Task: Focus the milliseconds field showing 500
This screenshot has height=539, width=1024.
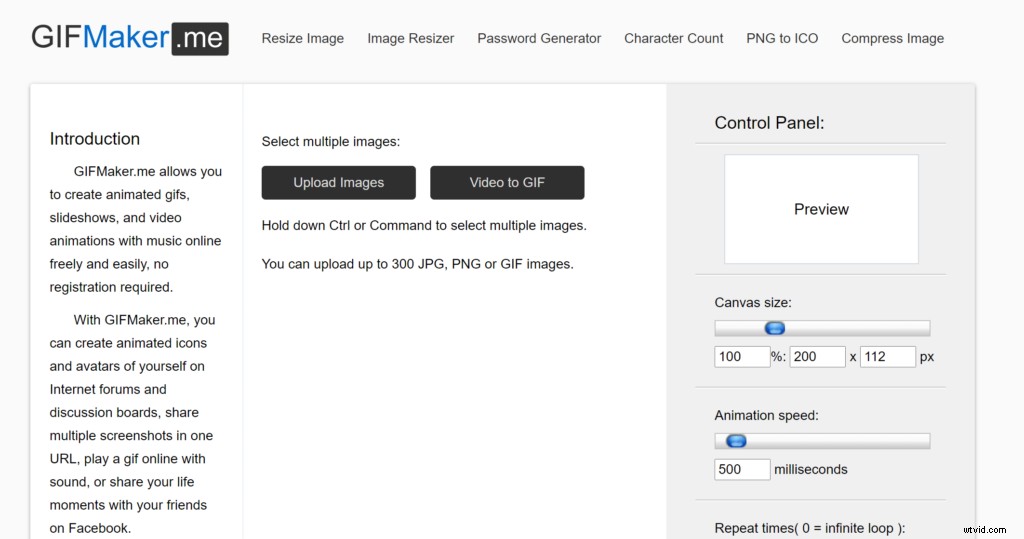Action: [x=742, y=469]
